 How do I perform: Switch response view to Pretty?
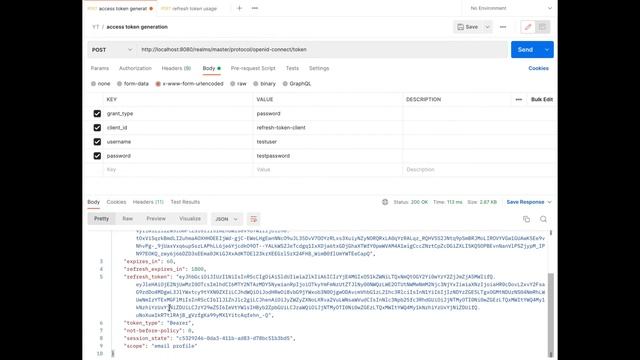coord(102,219)
